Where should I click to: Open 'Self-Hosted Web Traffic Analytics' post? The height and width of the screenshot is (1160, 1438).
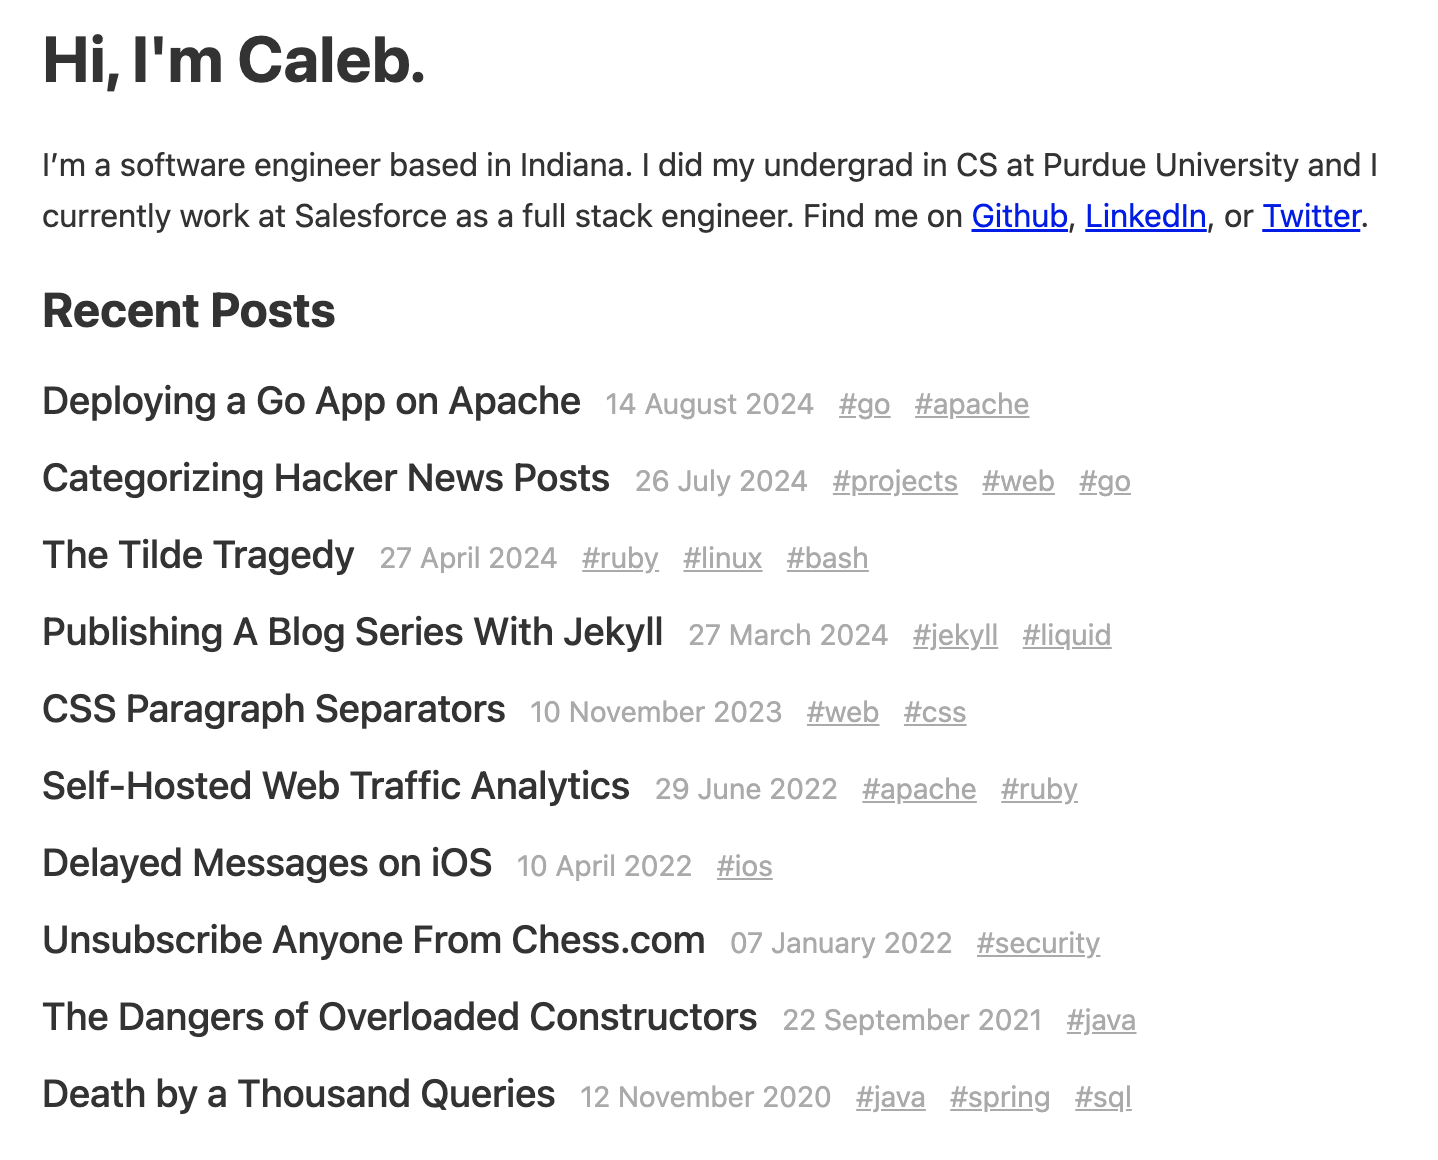tap(336, 786)
